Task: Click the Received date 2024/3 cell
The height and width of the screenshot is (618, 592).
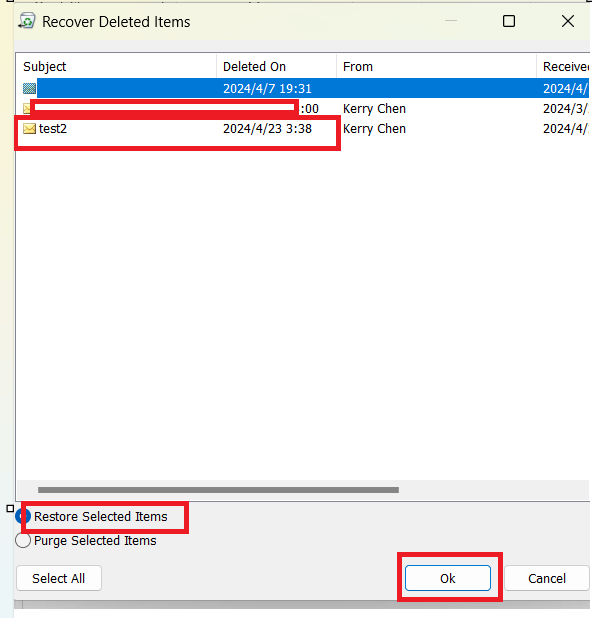Action: tap(566, 109)
